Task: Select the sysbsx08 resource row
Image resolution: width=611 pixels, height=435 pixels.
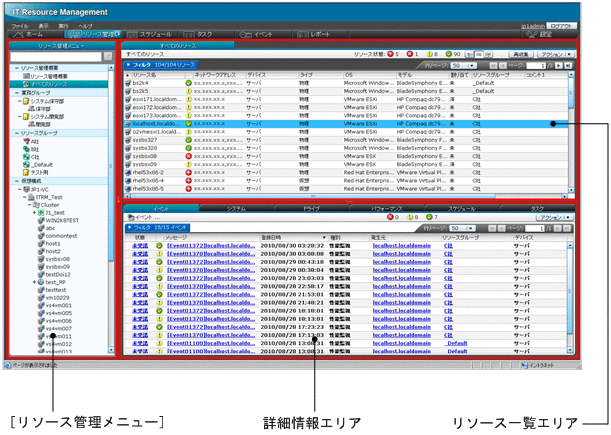Action: tap(346, 156)
